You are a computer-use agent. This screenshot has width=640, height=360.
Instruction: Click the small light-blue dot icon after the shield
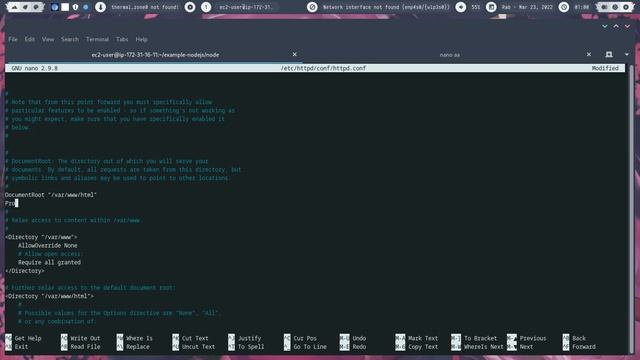(85, 7)
